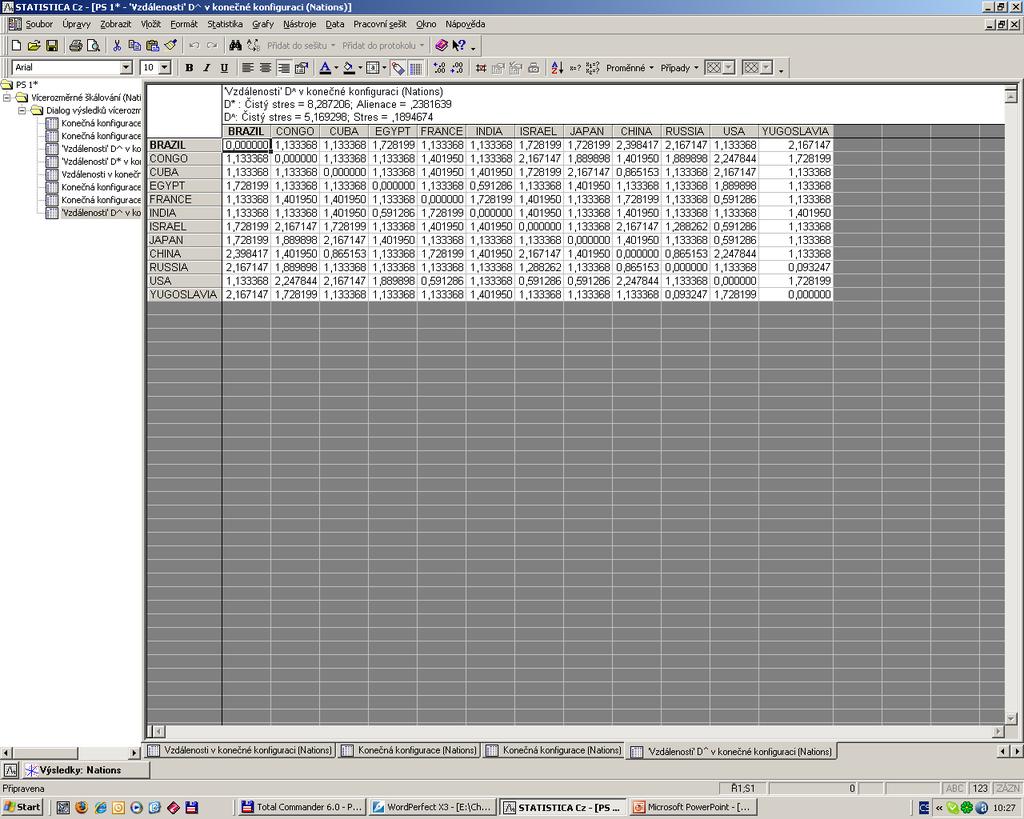Image resolution: width=1024 pixels, height=819 pixels.
Task: Switch to the first Konečná konfigurace (Nations) tab
Action: (x=409, y=750)
